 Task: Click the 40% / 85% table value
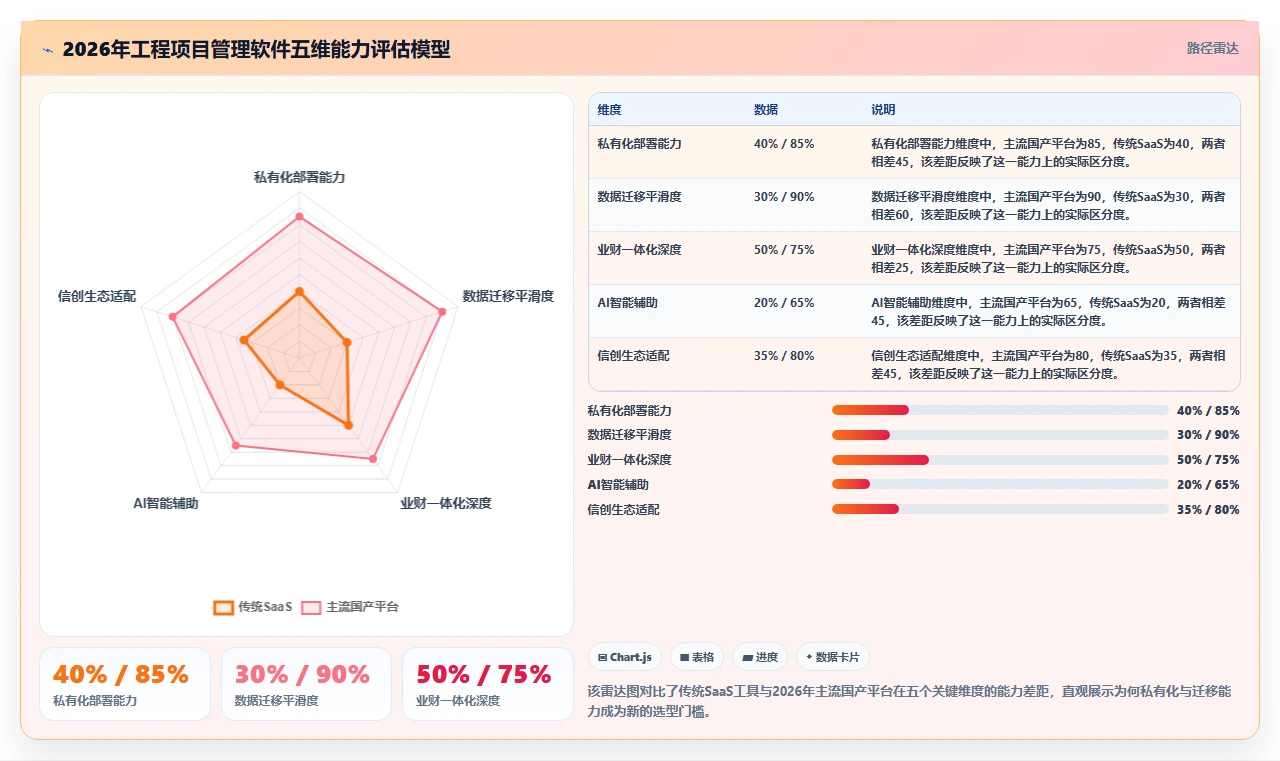784,144
